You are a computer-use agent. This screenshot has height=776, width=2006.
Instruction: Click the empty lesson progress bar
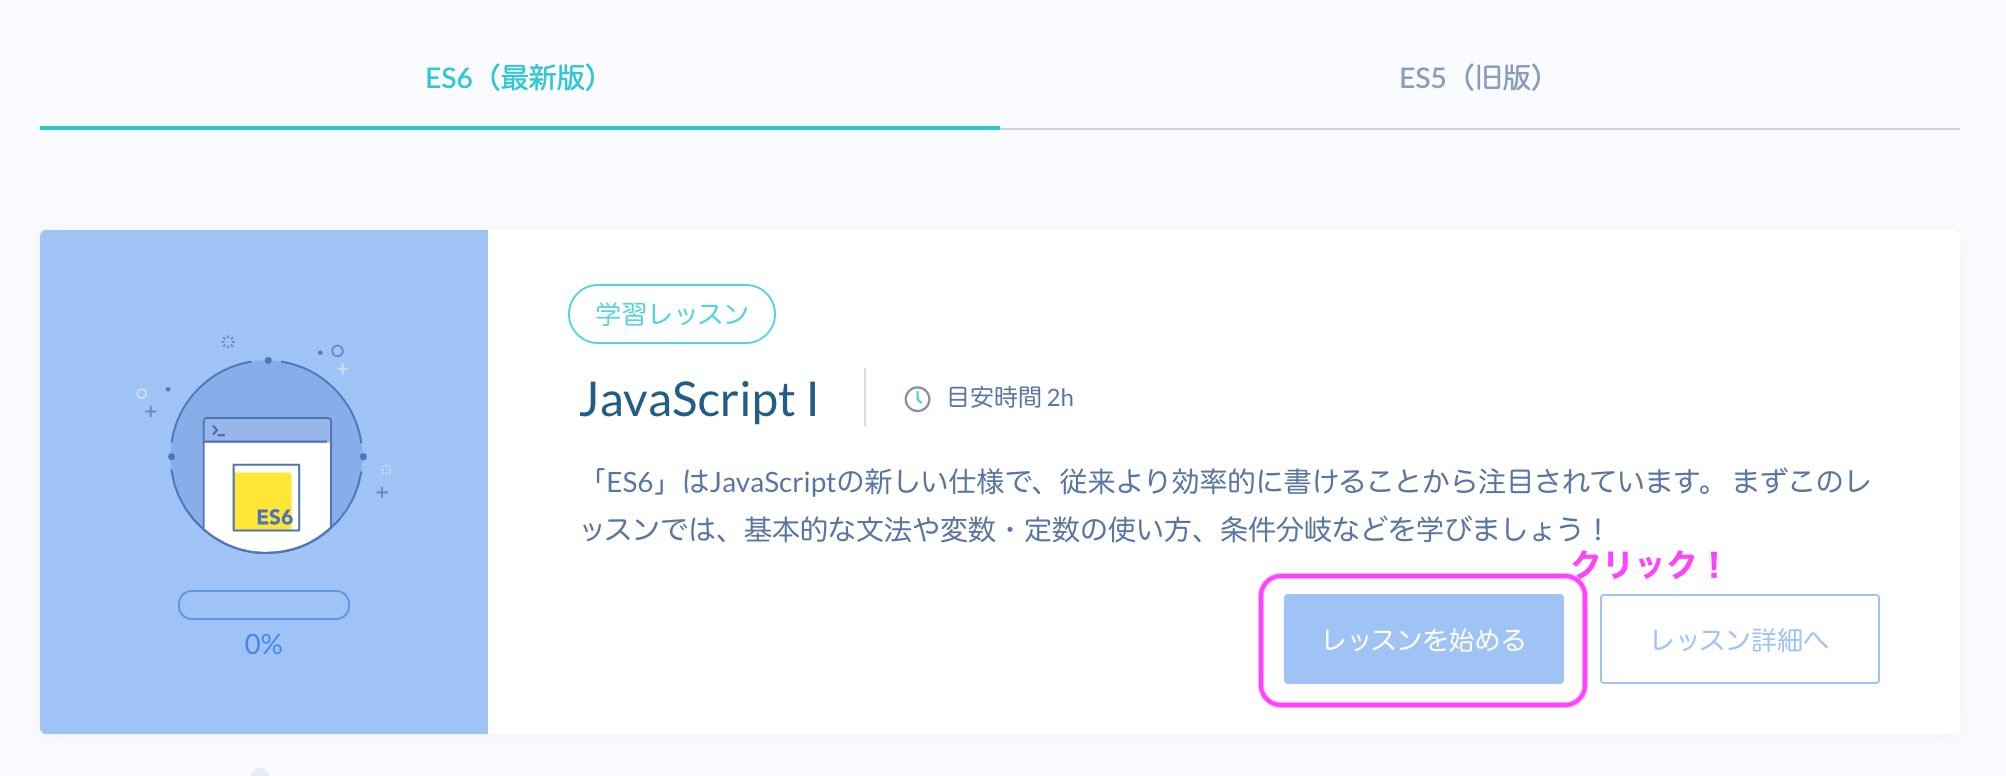click(264, 605)
